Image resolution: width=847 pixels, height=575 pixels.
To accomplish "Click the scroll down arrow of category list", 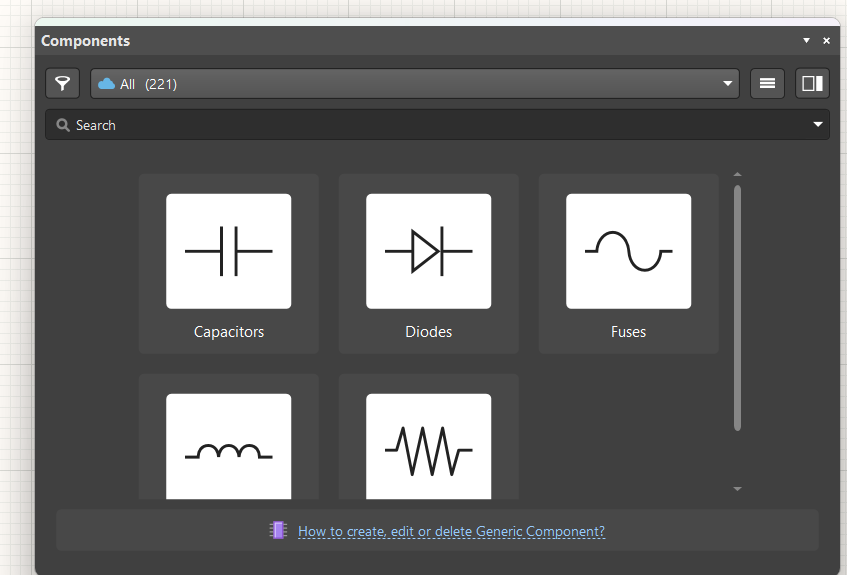I will (737, 489).
